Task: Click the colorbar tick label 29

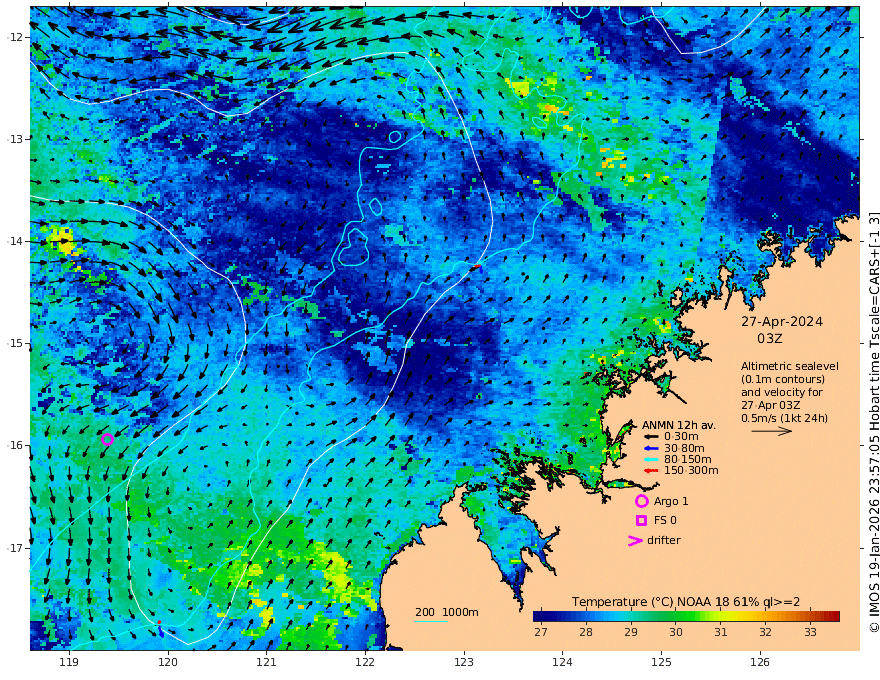Action: (631, 632)
